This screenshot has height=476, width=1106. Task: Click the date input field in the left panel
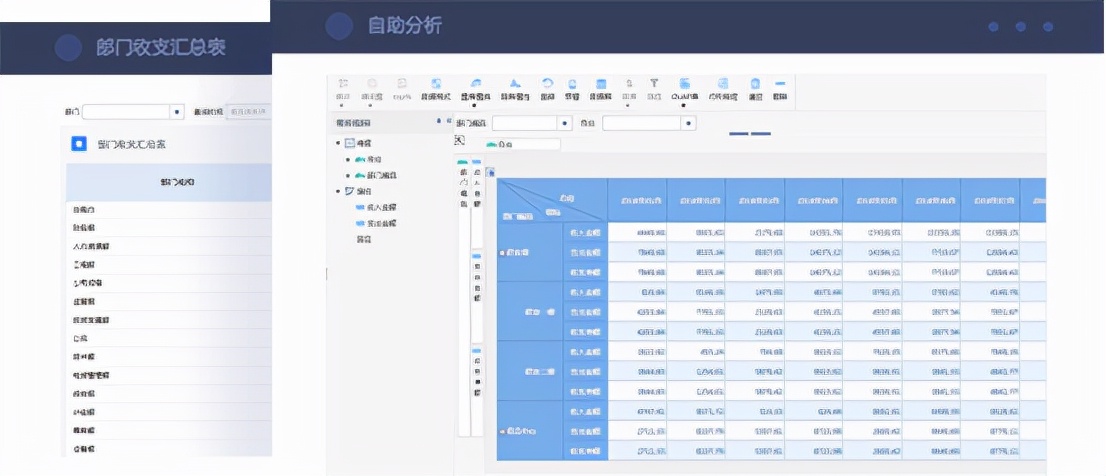tap(248, 111)
